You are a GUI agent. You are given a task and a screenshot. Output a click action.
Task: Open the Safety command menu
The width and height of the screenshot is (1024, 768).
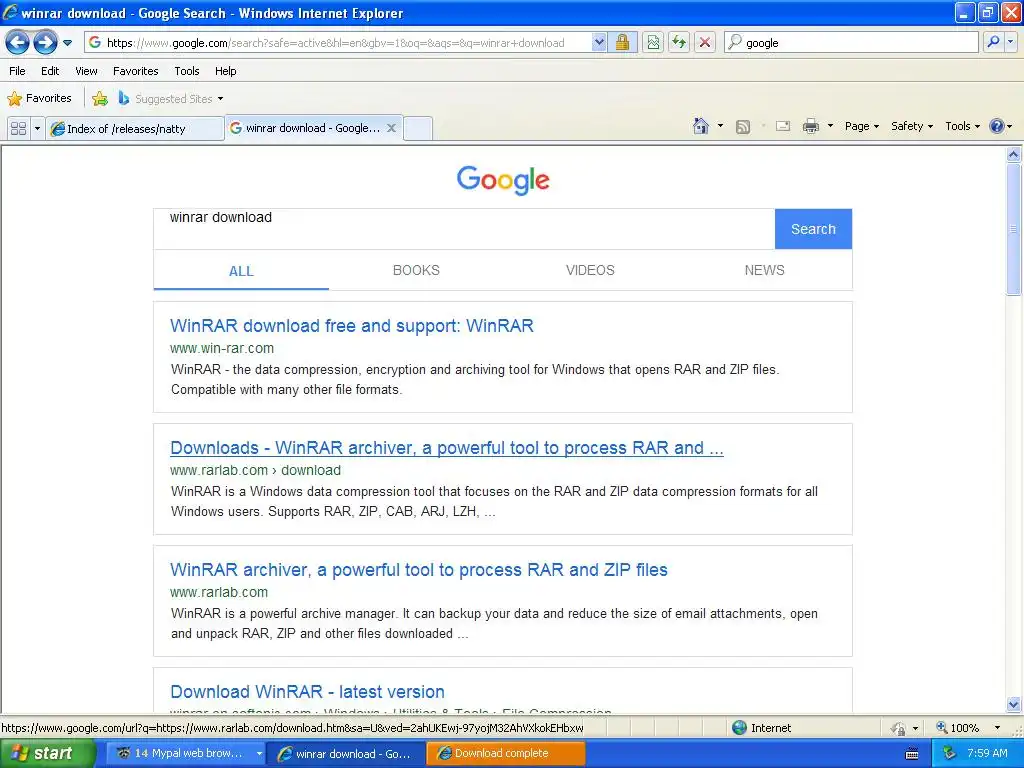(912, 126)
